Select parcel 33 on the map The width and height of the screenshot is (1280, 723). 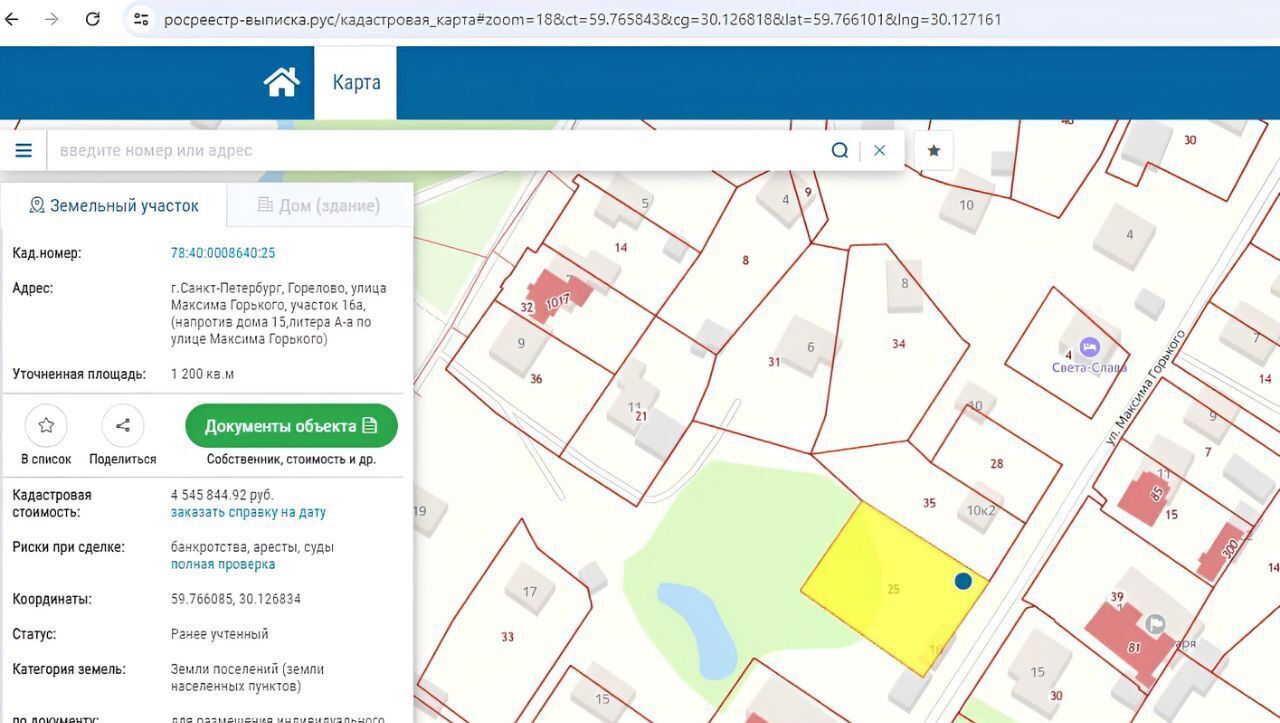tap(508, 637)
